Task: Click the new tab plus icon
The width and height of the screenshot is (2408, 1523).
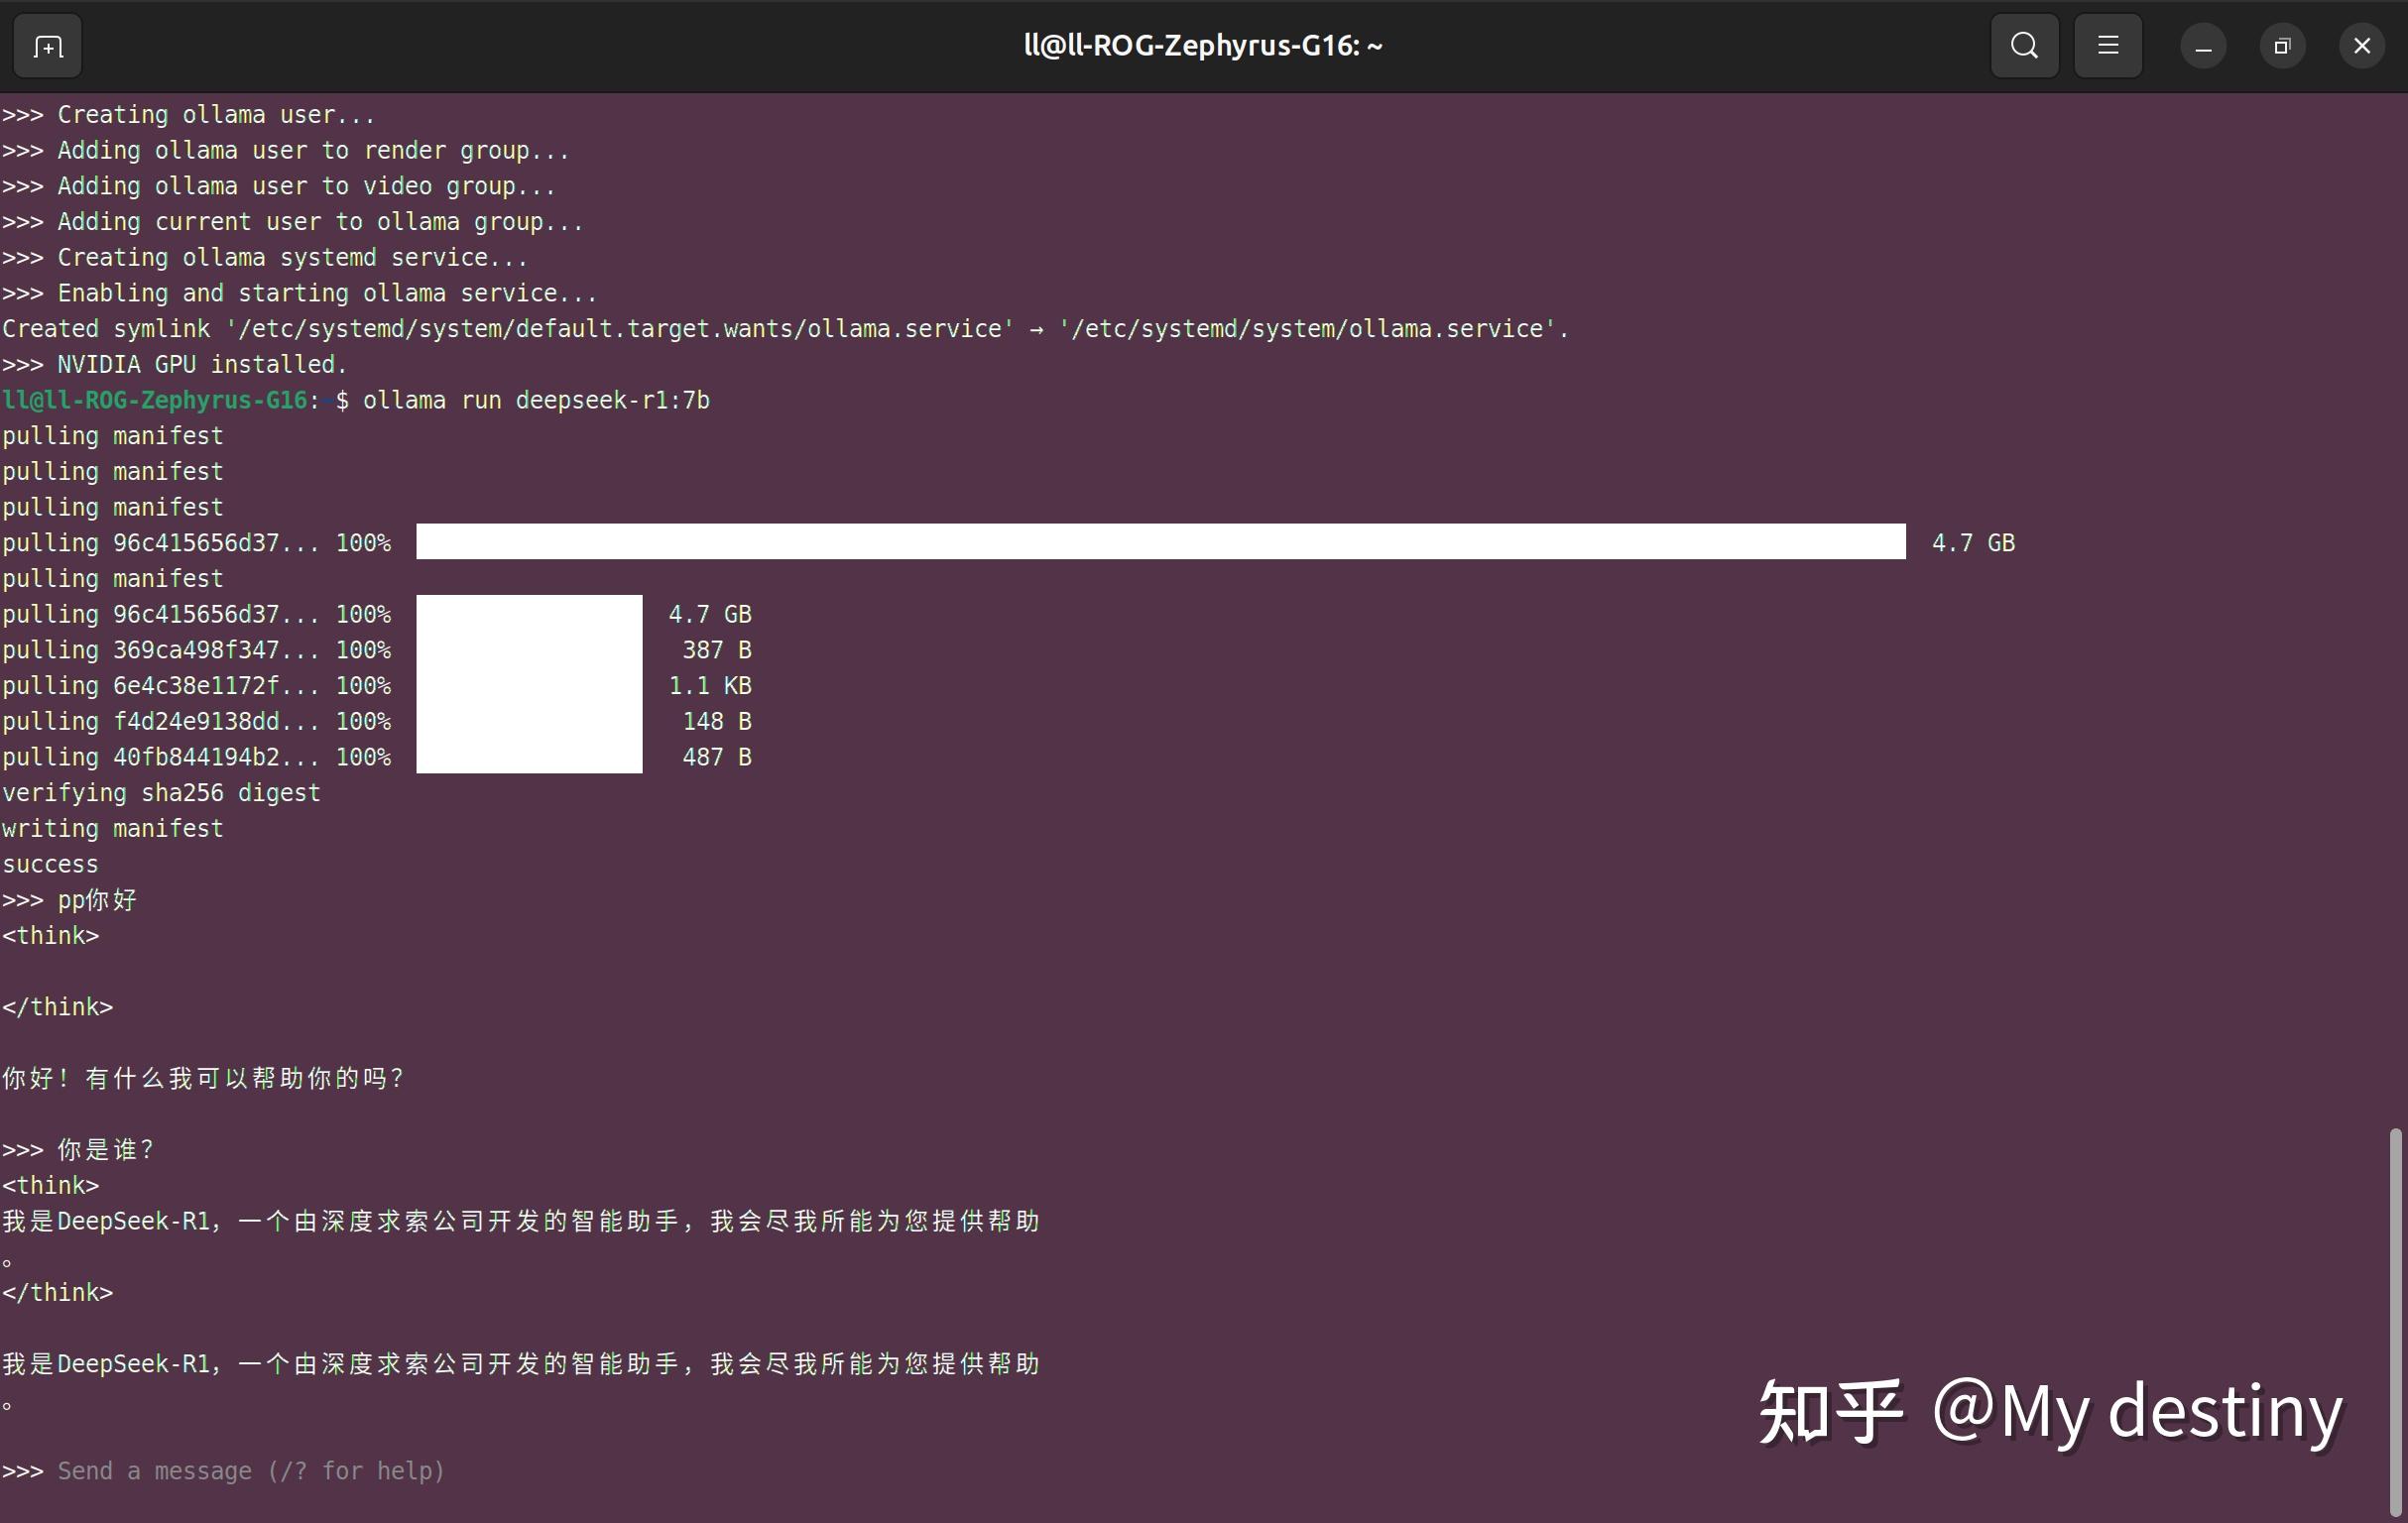Action: (x=45, y=45)
